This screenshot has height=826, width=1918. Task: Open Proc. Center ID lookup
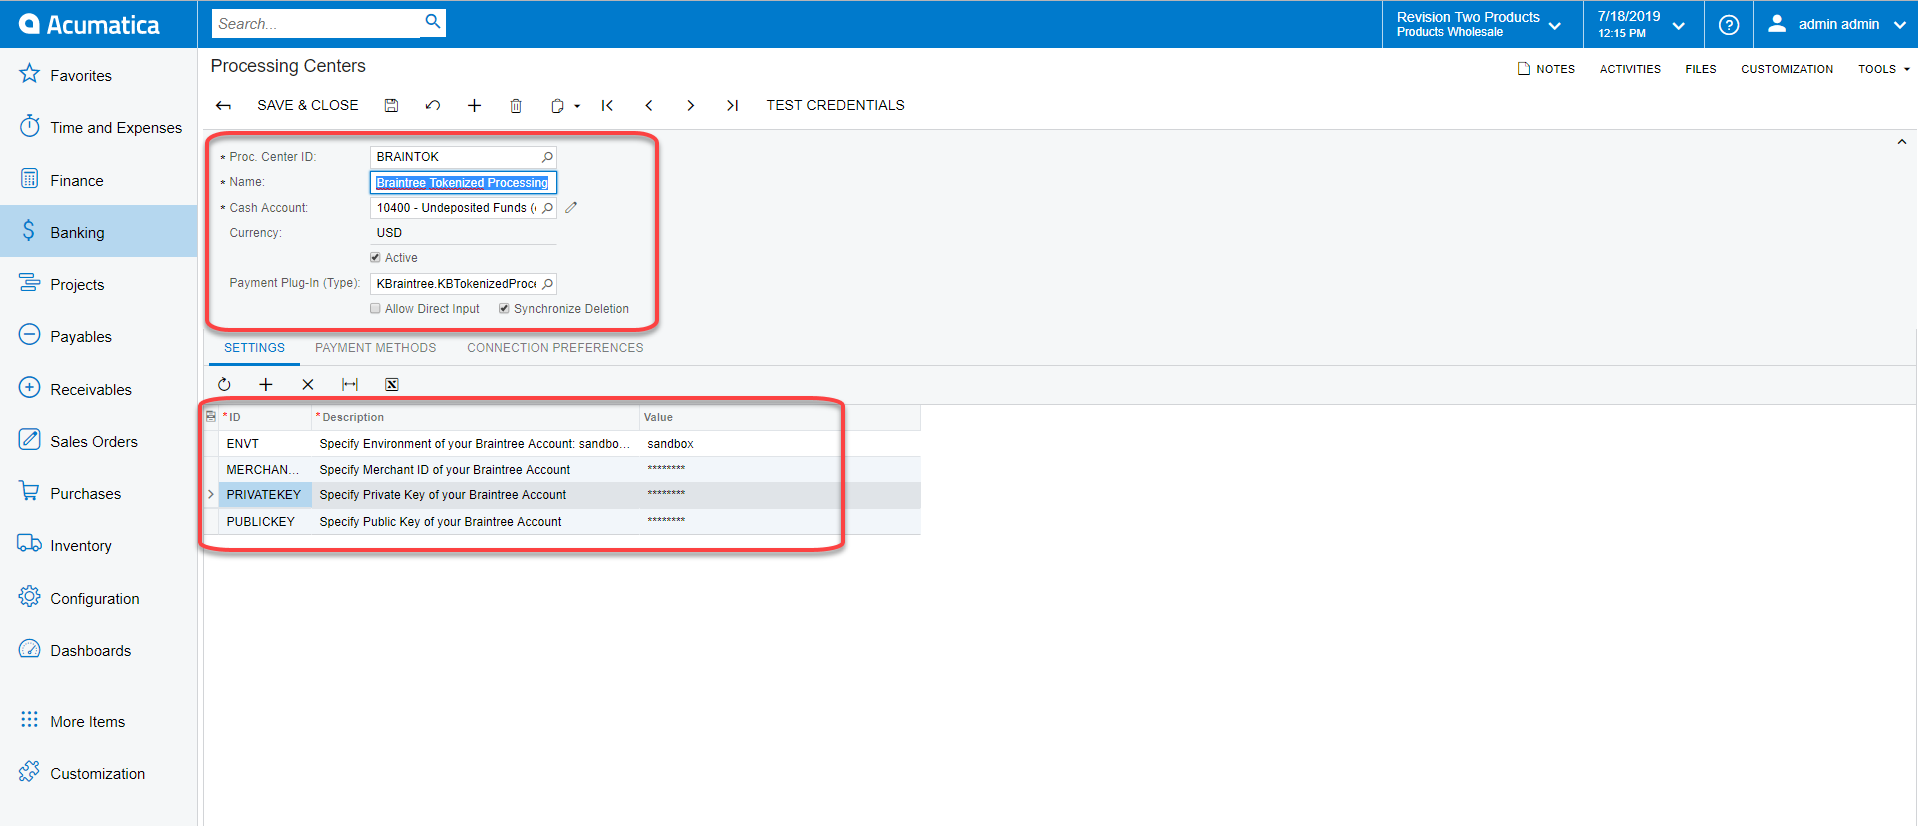tap(547, 157)
